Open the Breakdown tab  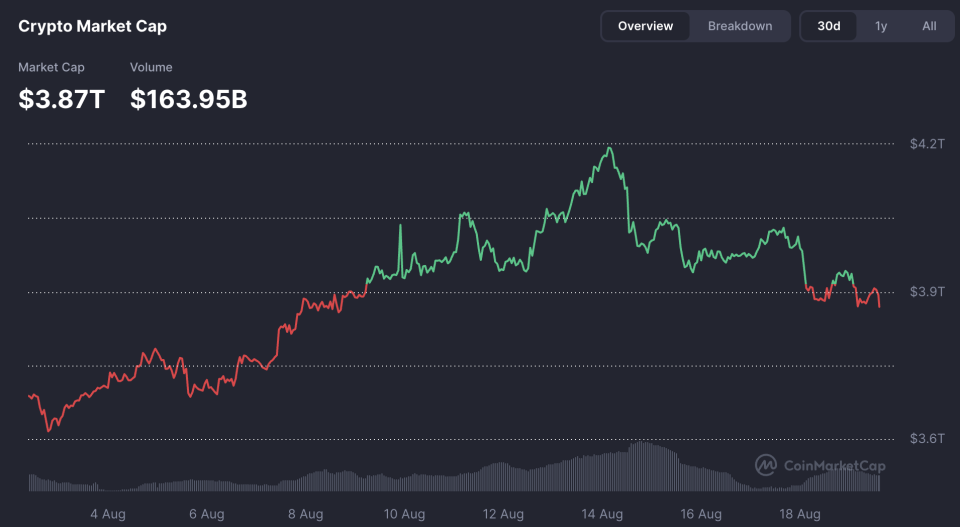point(740,26)
